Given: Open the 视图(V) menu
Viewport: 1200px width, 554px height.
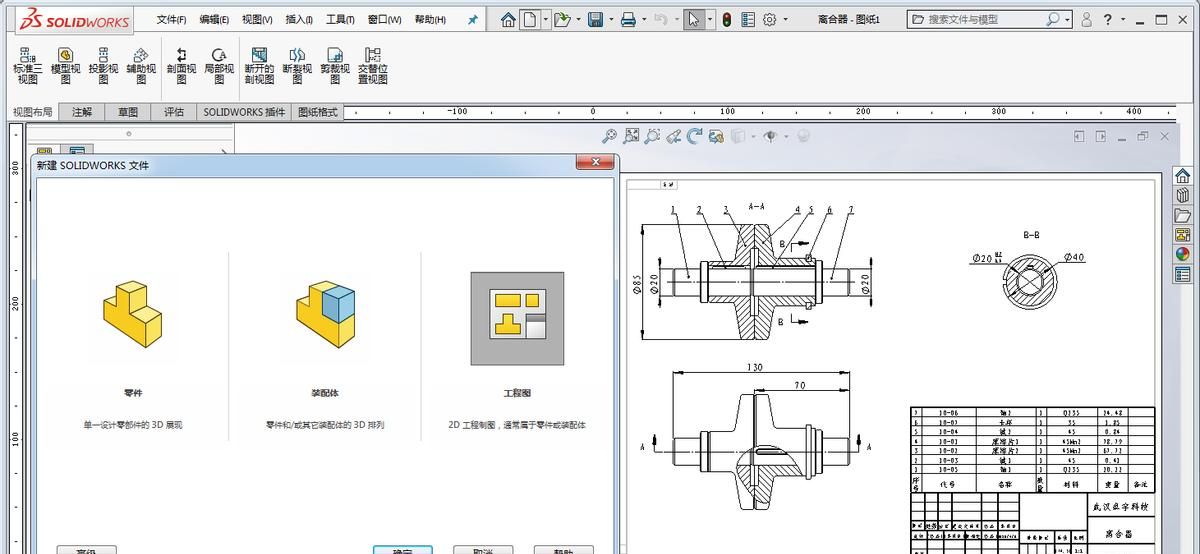Looking at the screenshot, I should 257,19.
